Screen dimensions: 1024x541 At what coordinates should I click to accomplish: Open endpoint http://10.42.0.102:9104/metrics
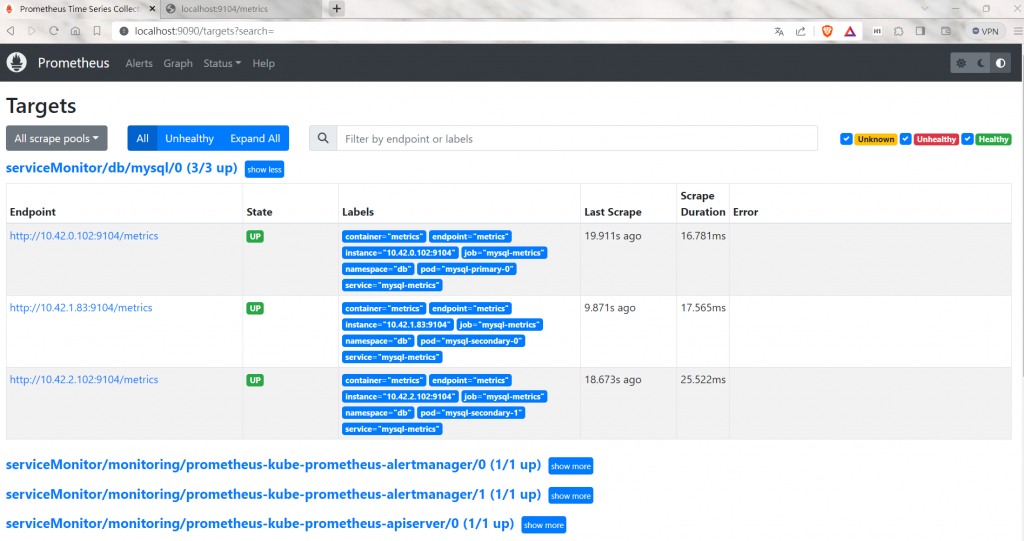tap(84, 236)
